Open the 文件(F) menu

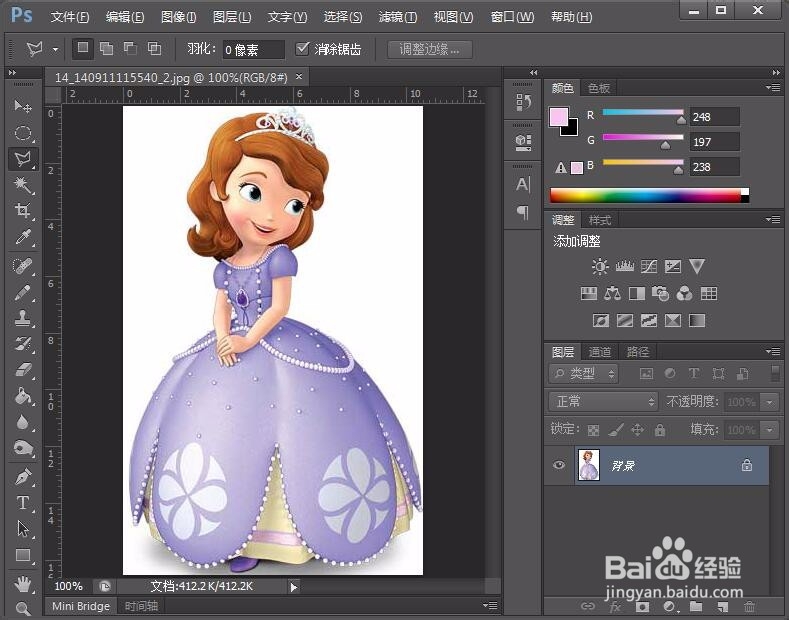coord(70,17)
